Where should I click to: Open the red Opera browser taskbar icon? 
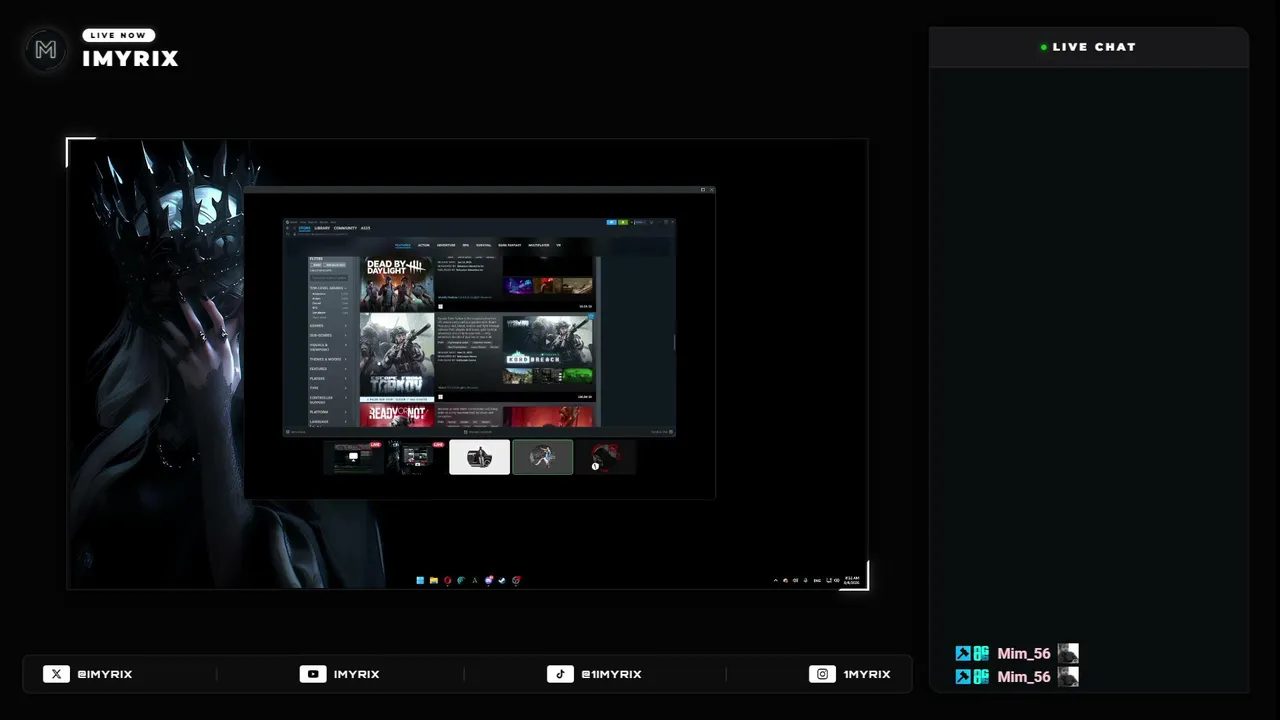(x=447, y=580)
